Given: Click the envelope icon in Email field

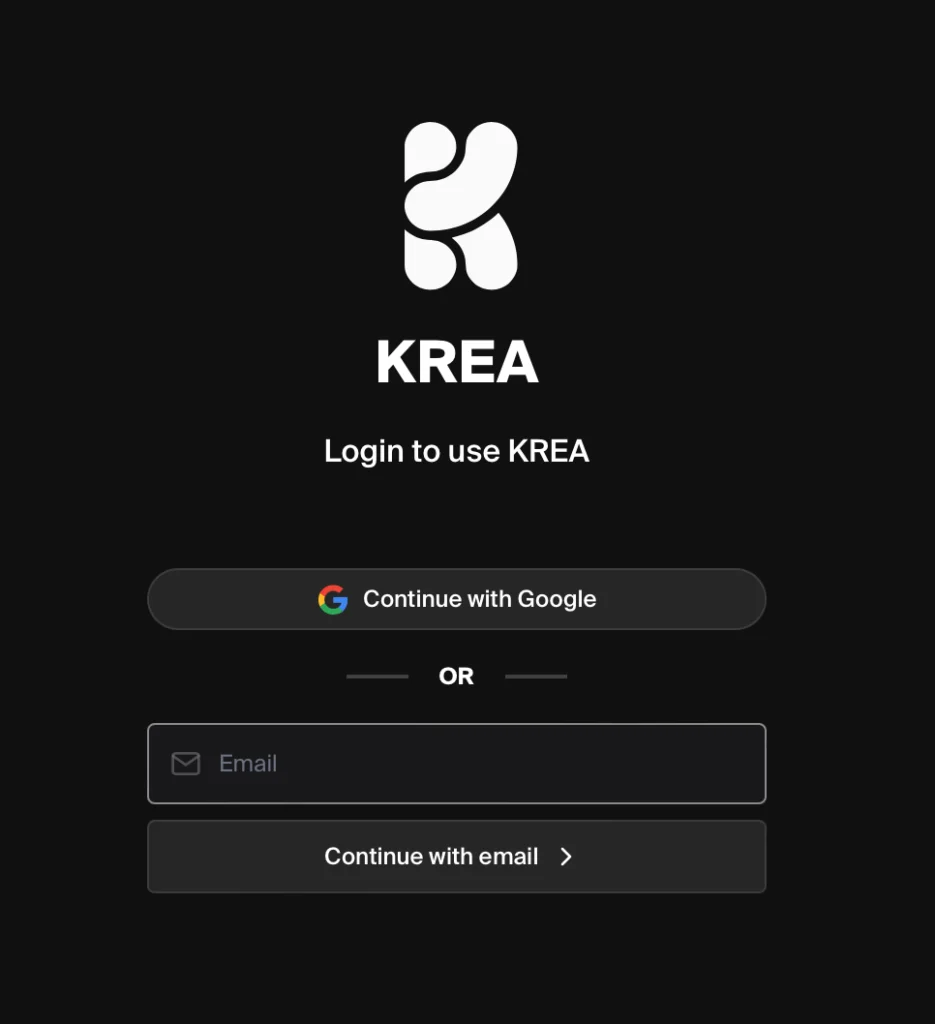Looking at the screenshot, I should point(185,763).
